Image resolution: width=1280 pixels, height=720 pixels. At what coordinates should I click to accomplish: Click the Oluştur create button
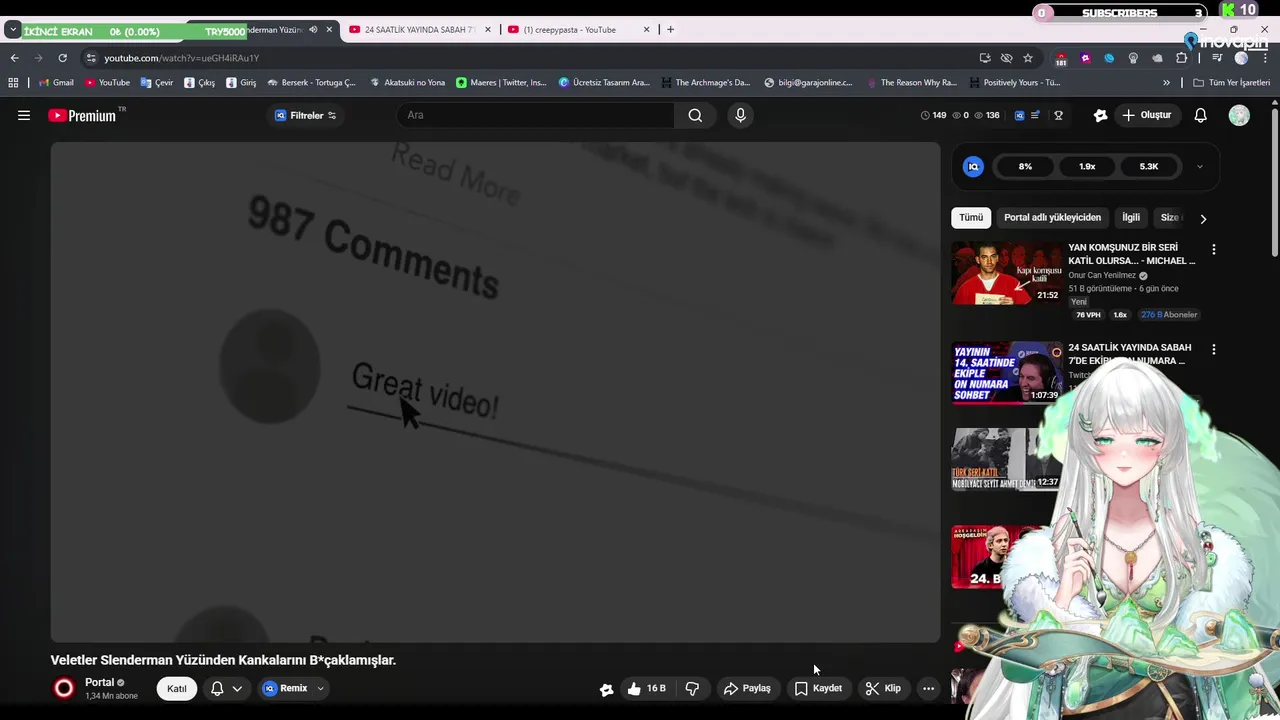pyautogui.click(x=1146, y=115)
